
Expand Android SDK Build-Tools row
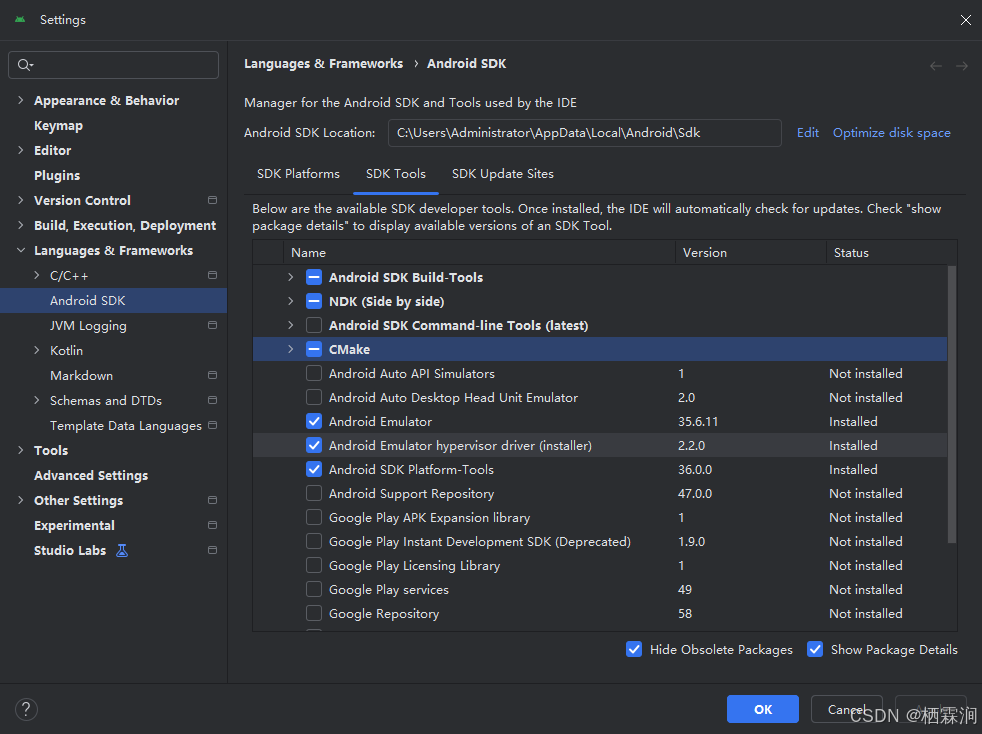[x=291, y=277]
